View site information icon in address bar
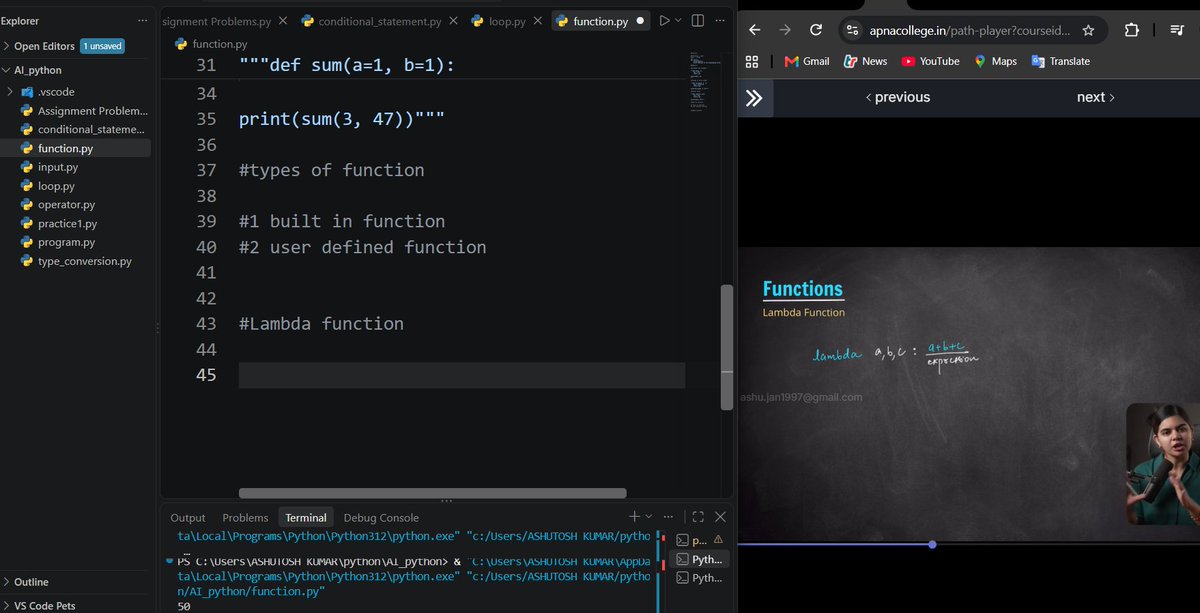 pyautogui.click(x=853, y=30)
